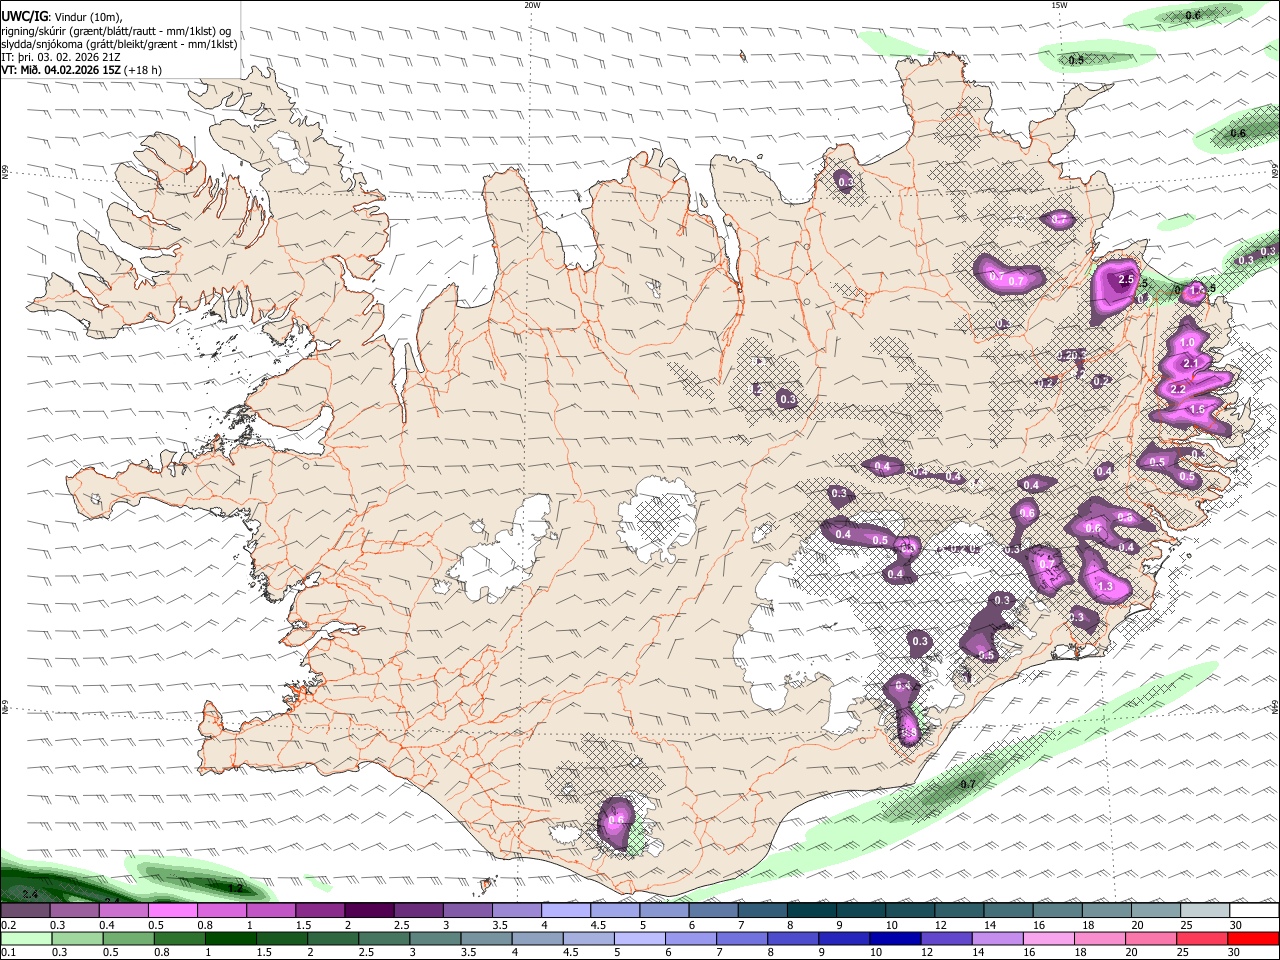This screenshot has height=960, width=1280.
Task: Pick the darkest green swatch between 1 and 1.5
Action: click(230, 938)
